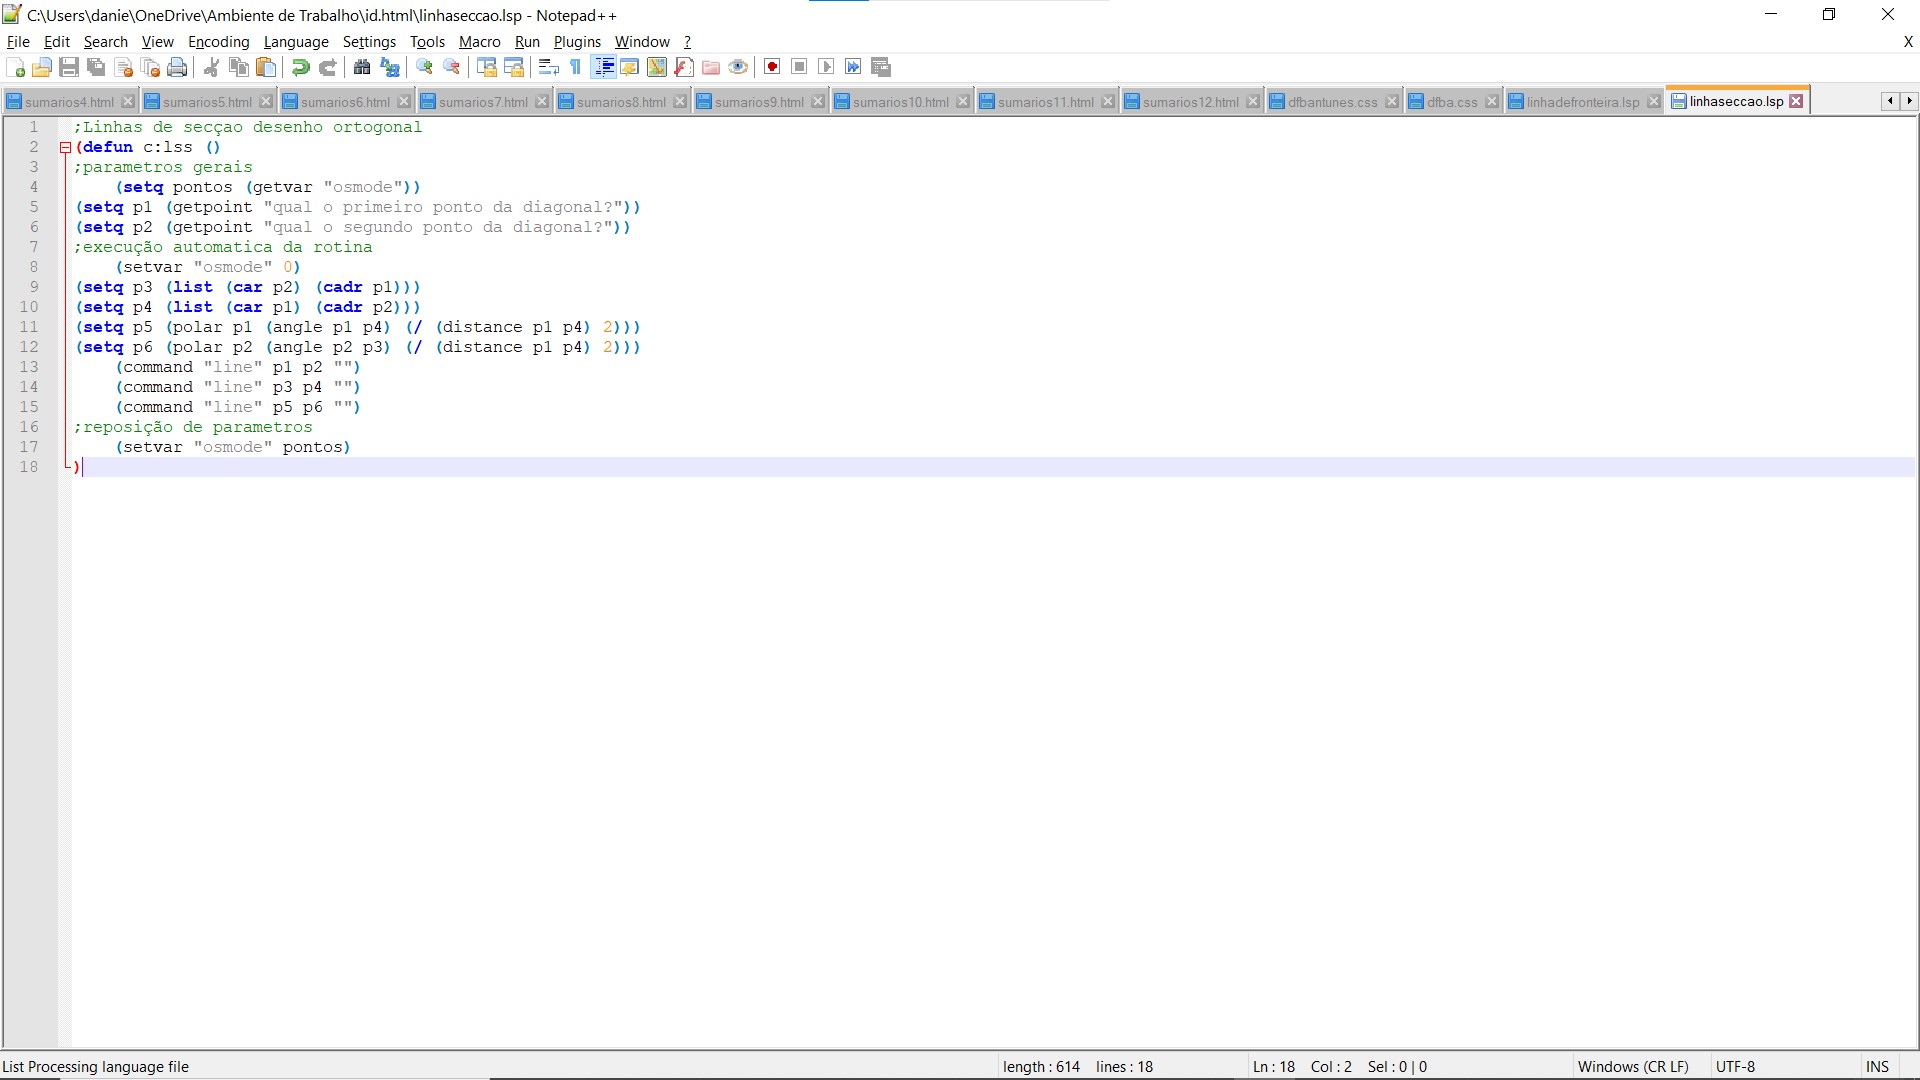Toggle monitoring eye icon
The width and height of the screenshot is (1920, 1080).
click(738, 67)
